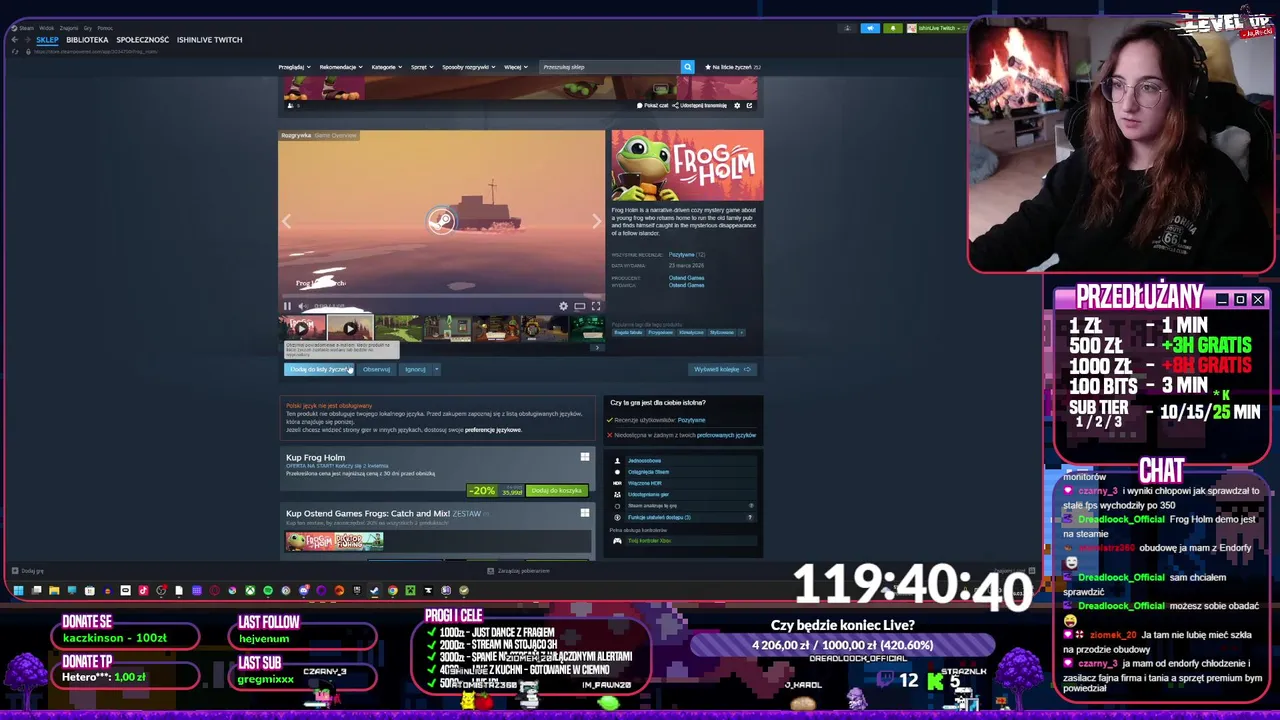Open ISHINLIVE TWITCH profile tab

[209, 40]
